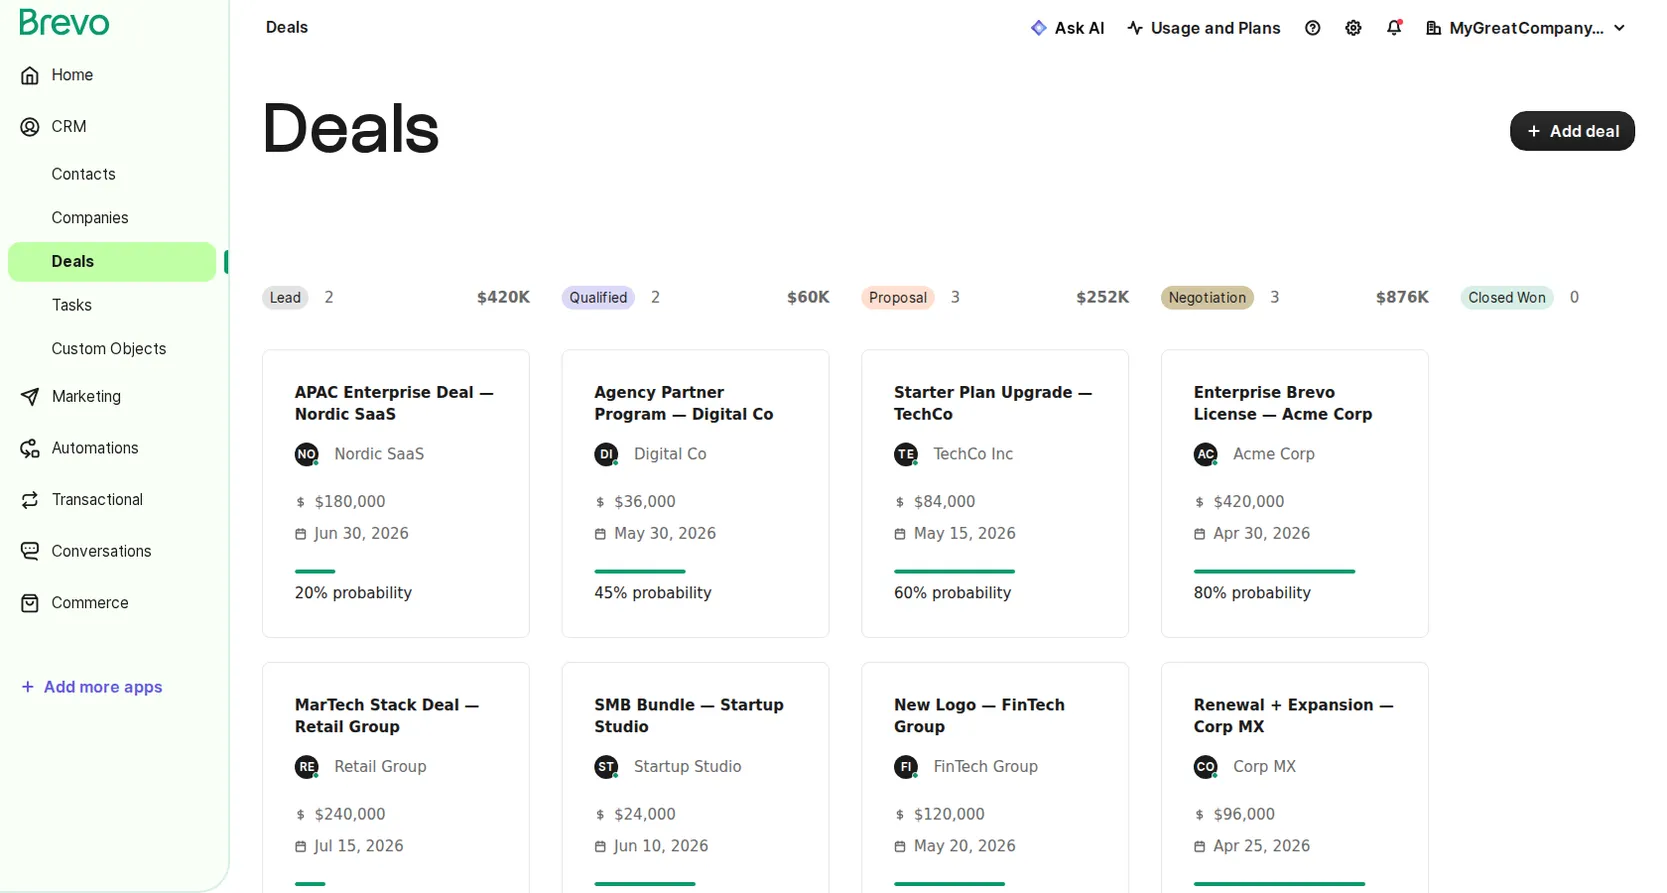
Task: Click the Lead stage label
Action: click(x=285, y=298)
